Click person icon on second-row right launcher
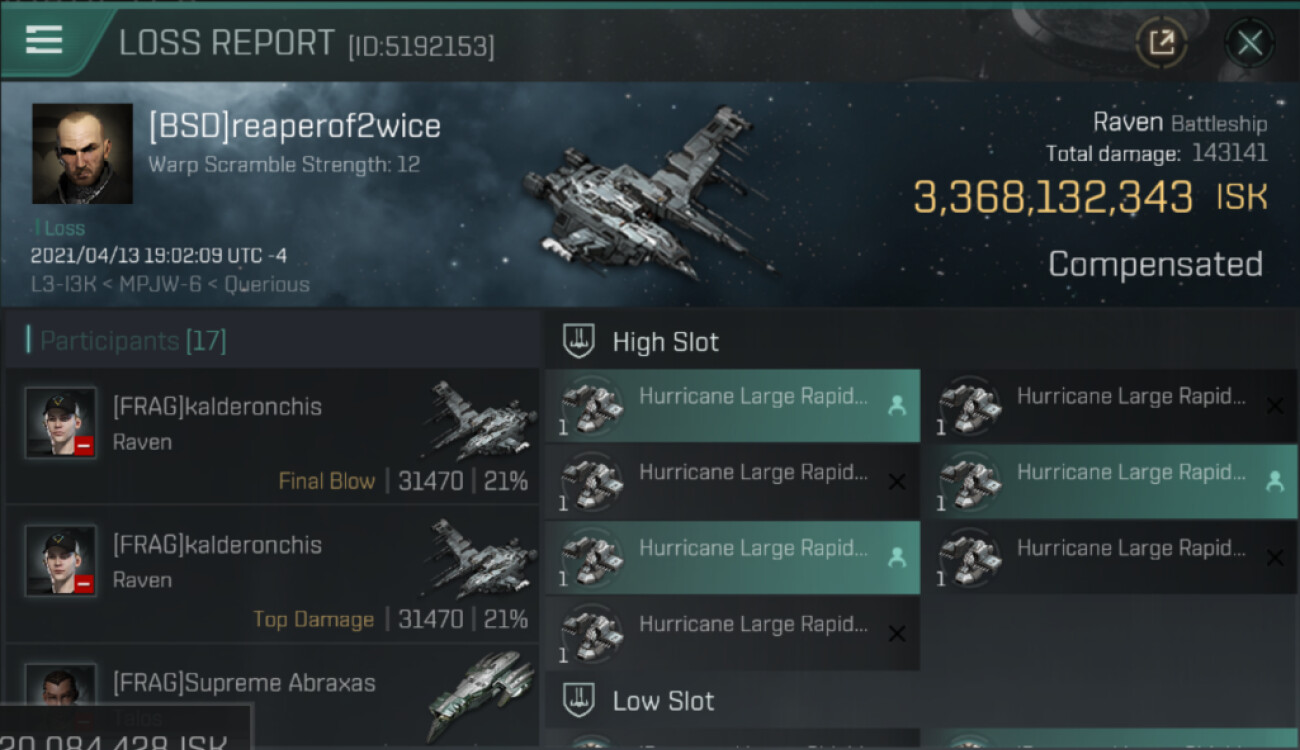Screen dimensions: 1300x750 (x=1274, y=482)
